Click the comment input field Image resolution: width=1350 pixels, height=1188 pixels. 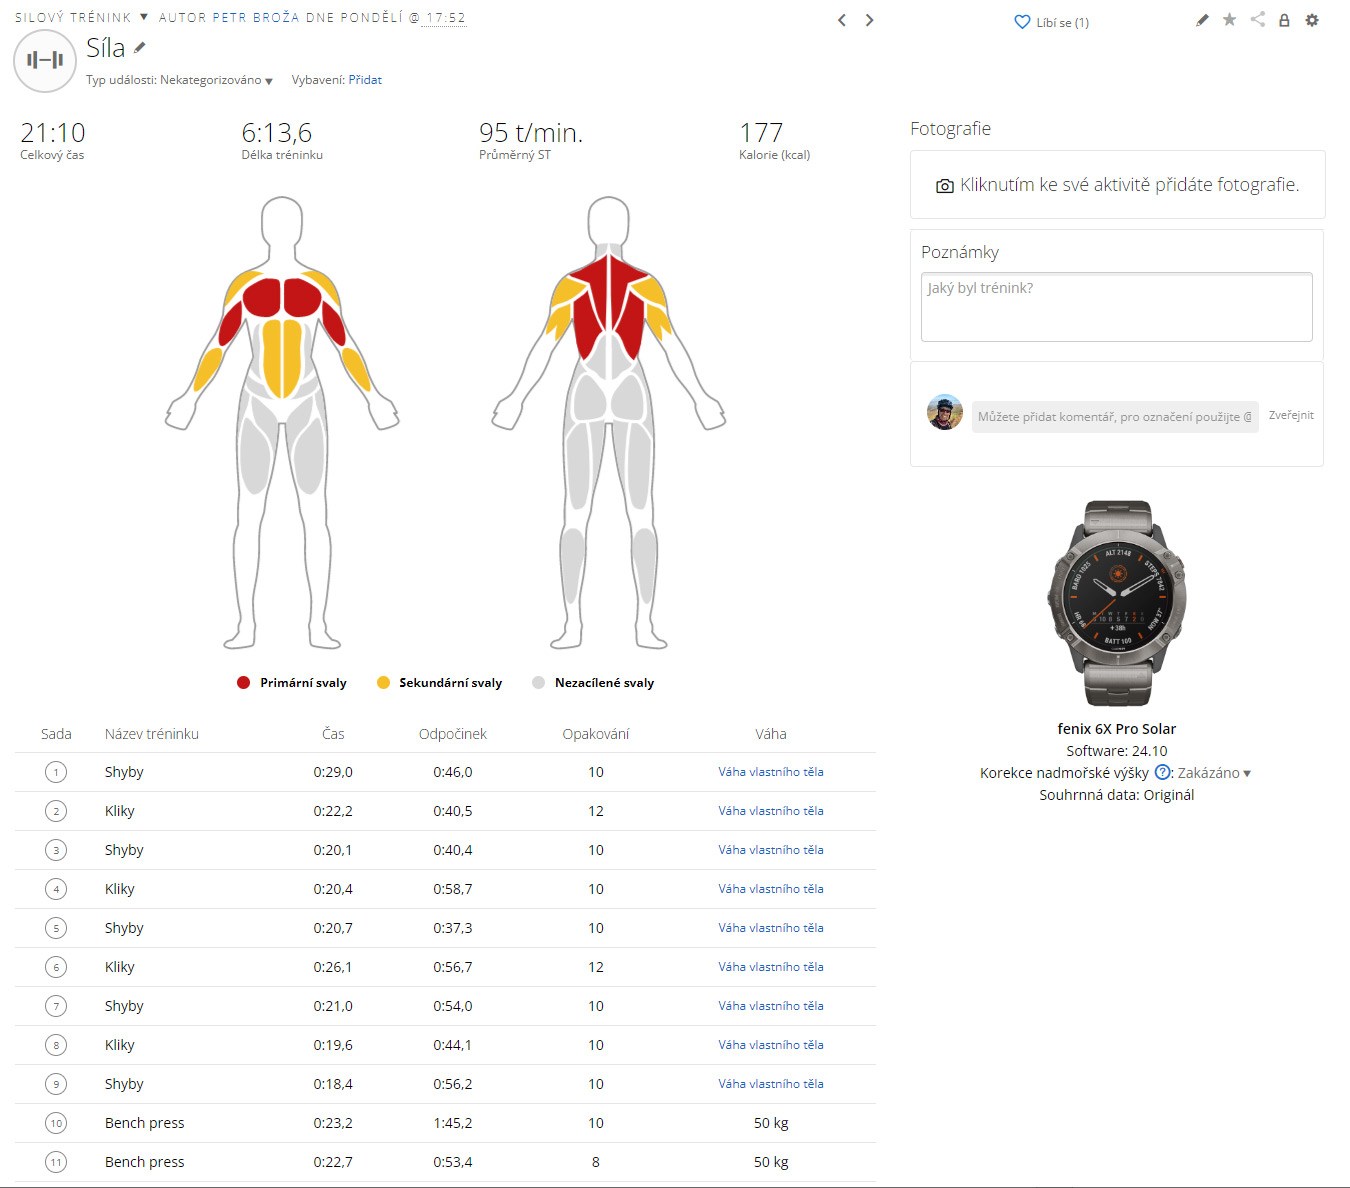pyautogui.click(x=1114, y=417)
